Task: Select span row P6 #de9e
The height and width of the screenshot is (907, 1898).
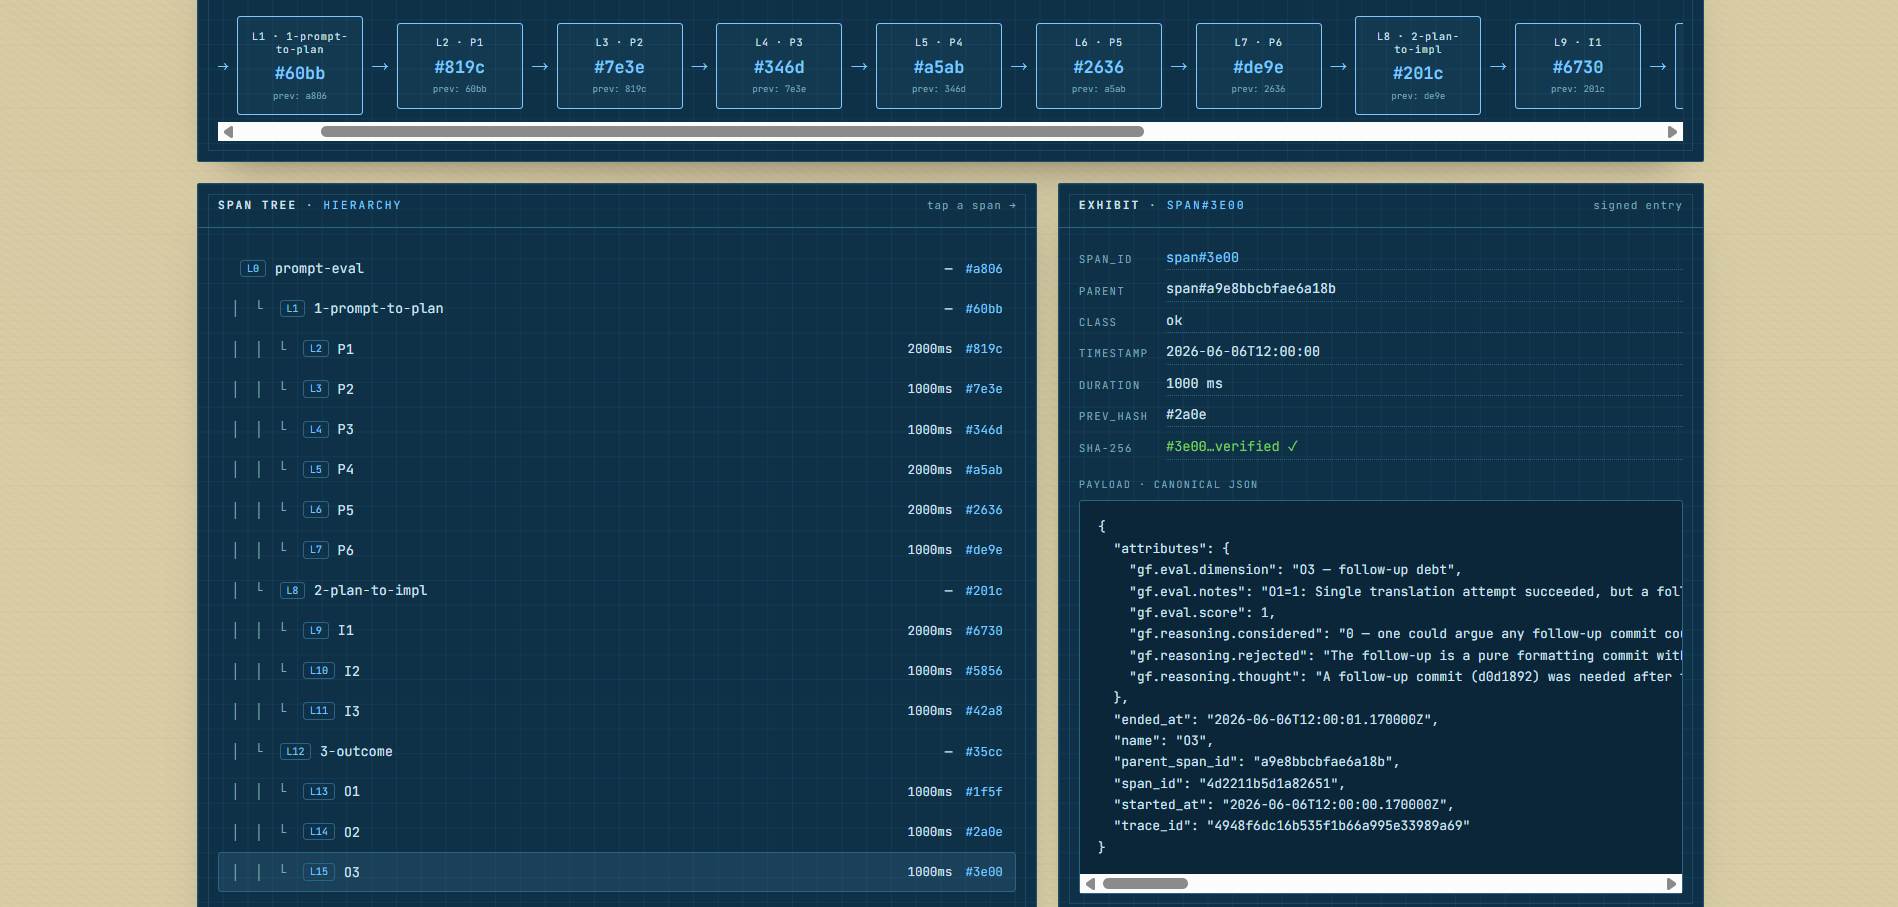Action: coord(617,550)
